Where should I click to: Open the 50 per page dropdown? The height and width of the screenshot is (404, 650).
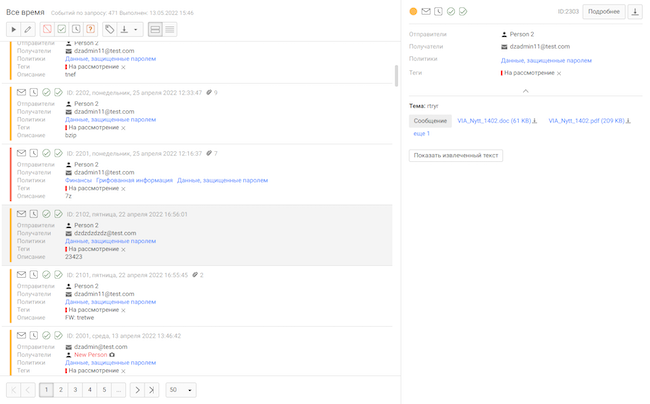tap(181, 390)
